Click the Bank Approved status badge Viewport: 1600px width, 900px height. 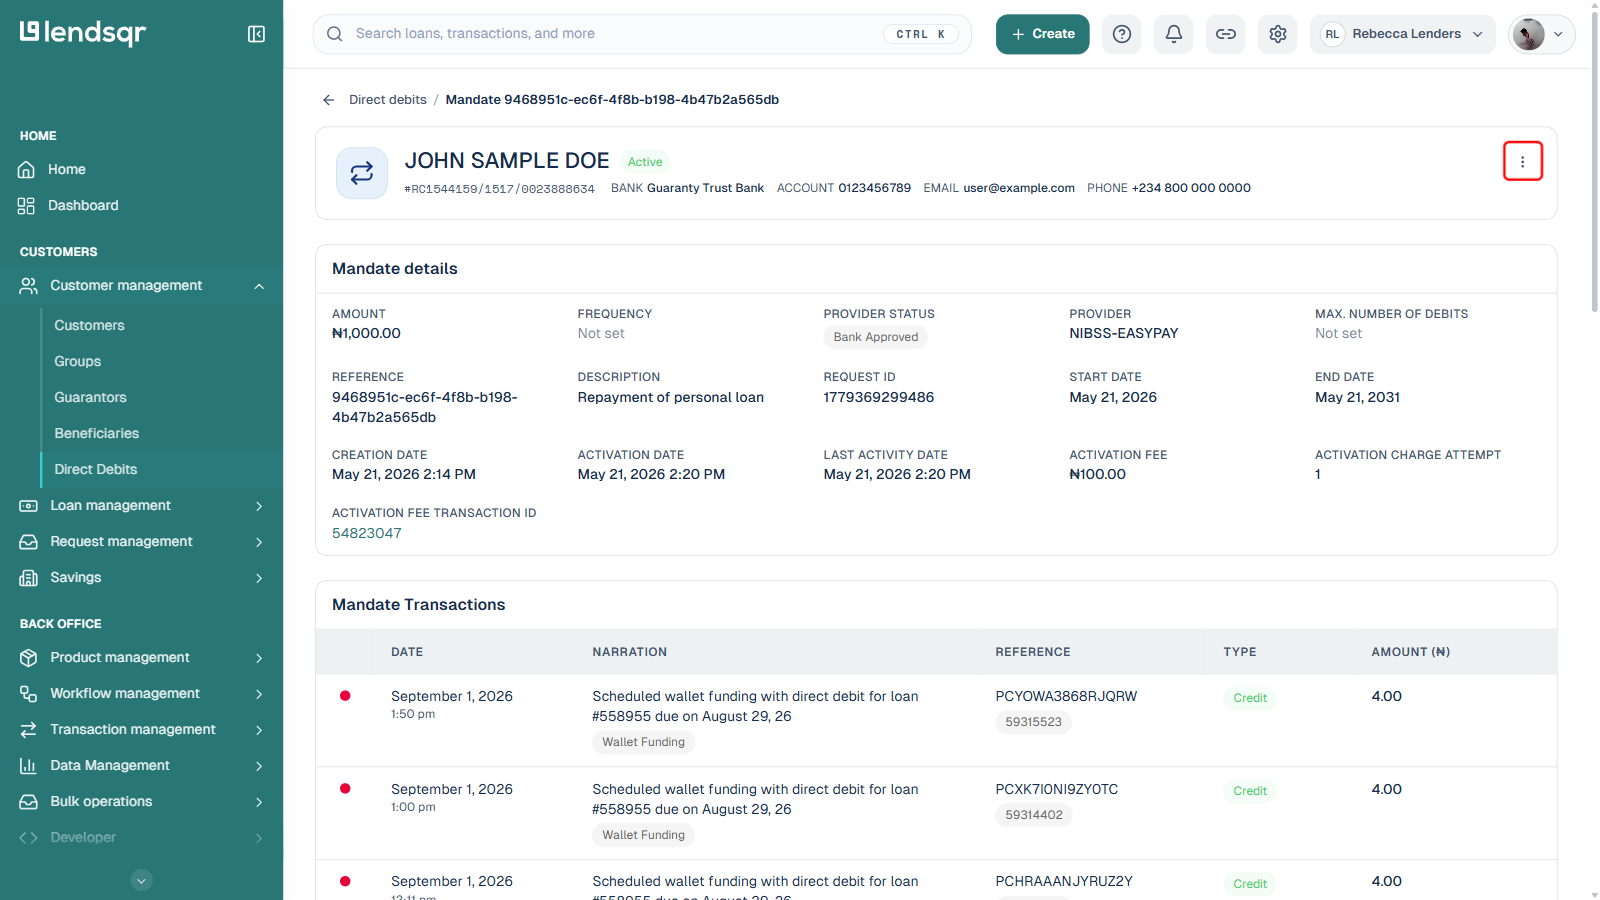click(x=876, y=337)
